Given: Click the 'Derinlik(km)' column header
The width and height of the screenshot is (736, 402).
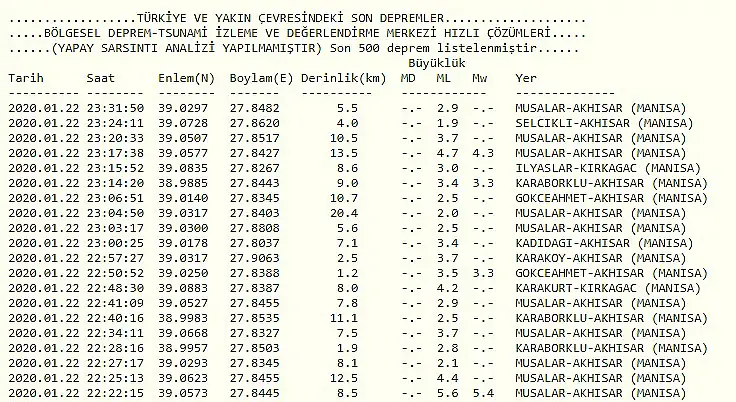Looking at the screenshot, I should tap(344, 78).
